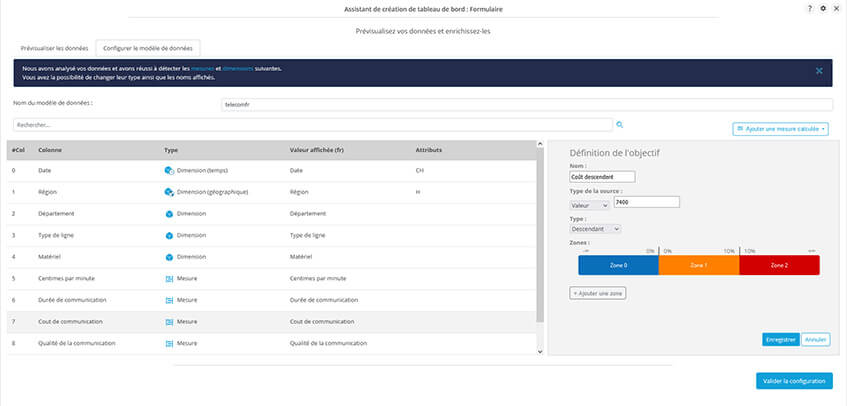Screen dimensions: 847x406
Task: Click the Rechercher search field
Action: coord(312,125)
